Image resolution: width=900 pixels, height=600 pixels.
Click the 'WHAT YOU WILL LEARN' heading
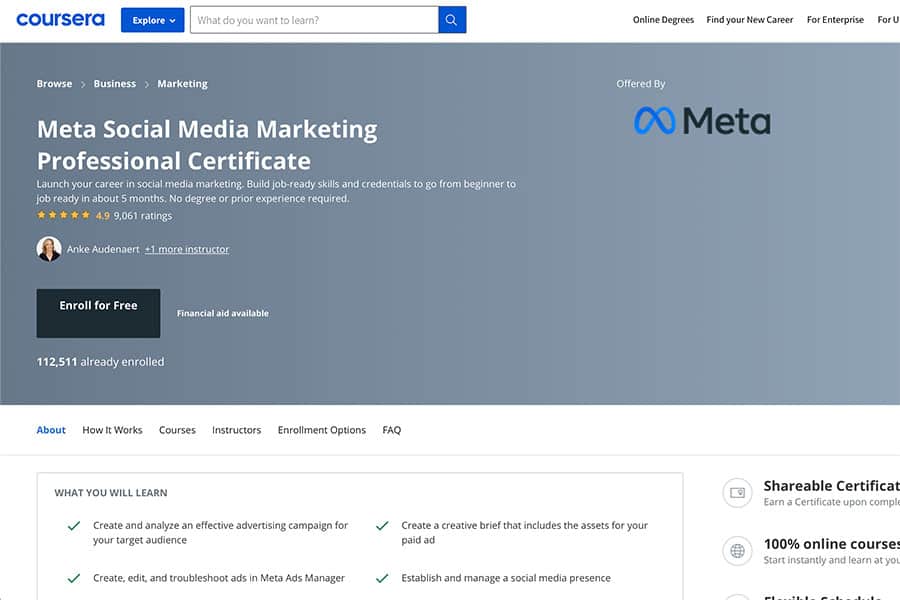click(111, 493)
